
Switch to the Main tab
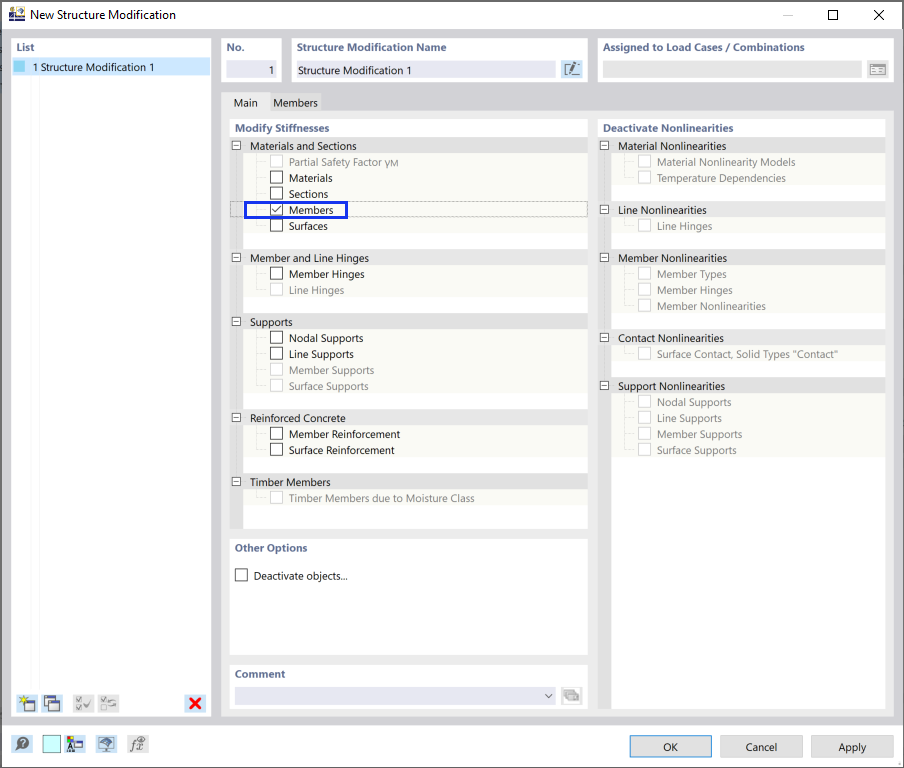coord(246,103)
